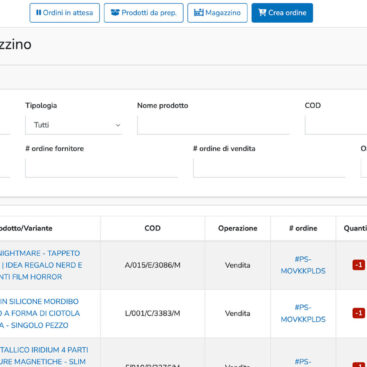
Task: Click the -1 badge in L/001/C/3383/M row
Action: tap(359, 313)
